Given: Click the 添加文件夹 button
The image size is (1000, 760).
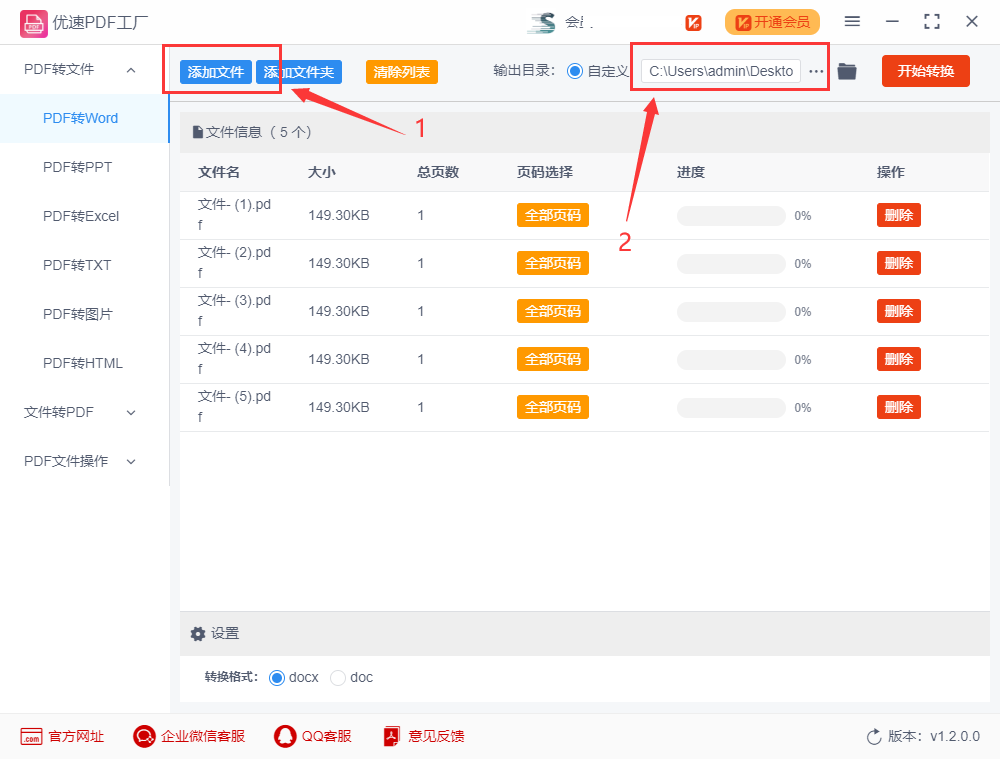Looking at the screenshot, I should click(299, 72).
